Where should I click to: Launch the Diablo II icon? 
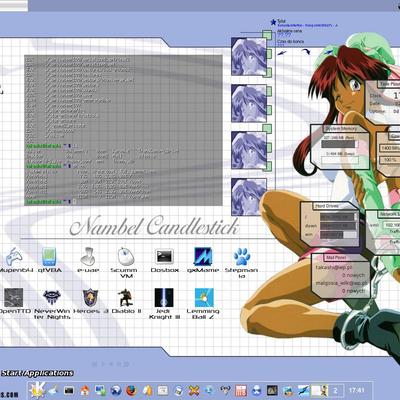click(x=126, y=298)
